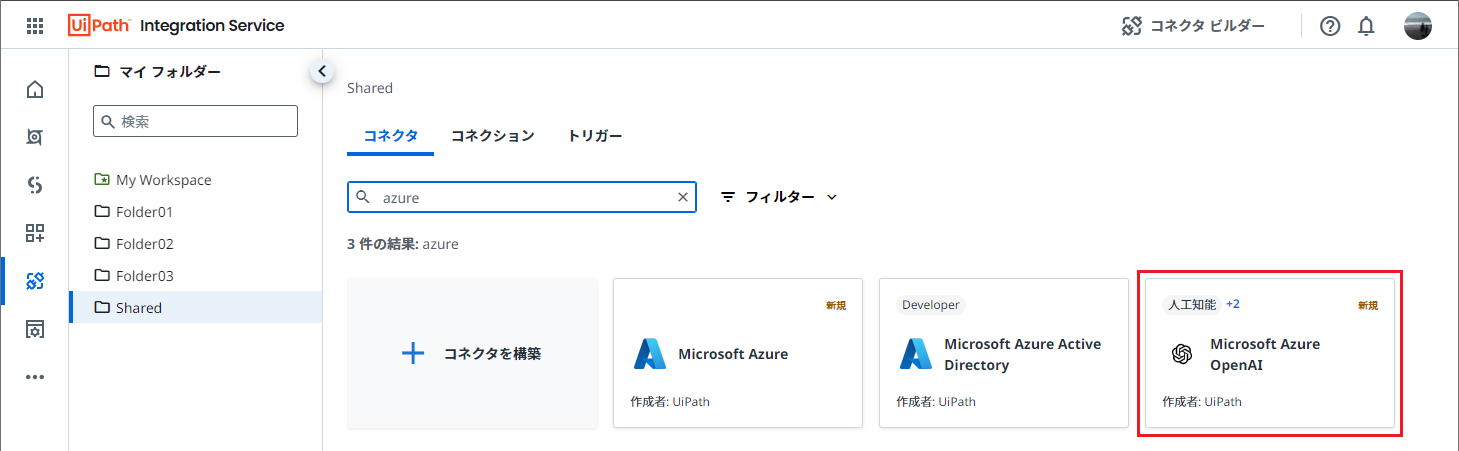This screenshot has width=1459, height=451.
Task: Click the folder search field (検索)
Action: (x=195, y=121)
